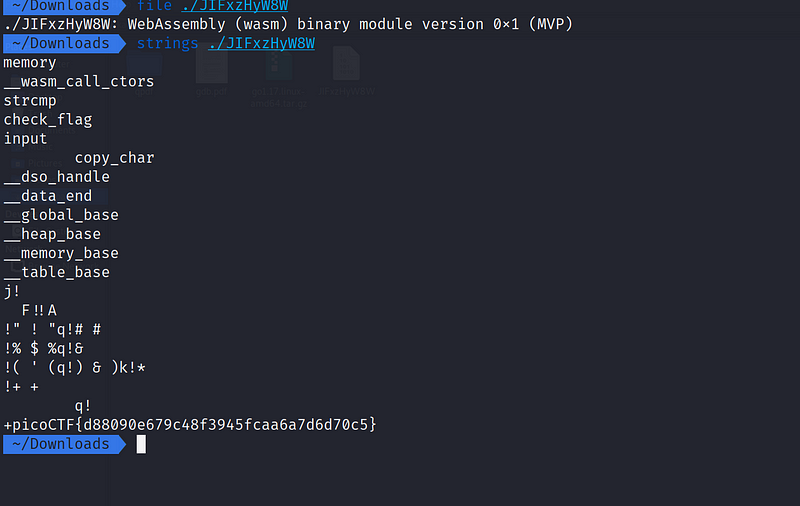The height and width of the screenshot is (506, 800).
Task: Click the underlined ./JIFxzHyW8W path after strings
Action: tap(262, 43)
